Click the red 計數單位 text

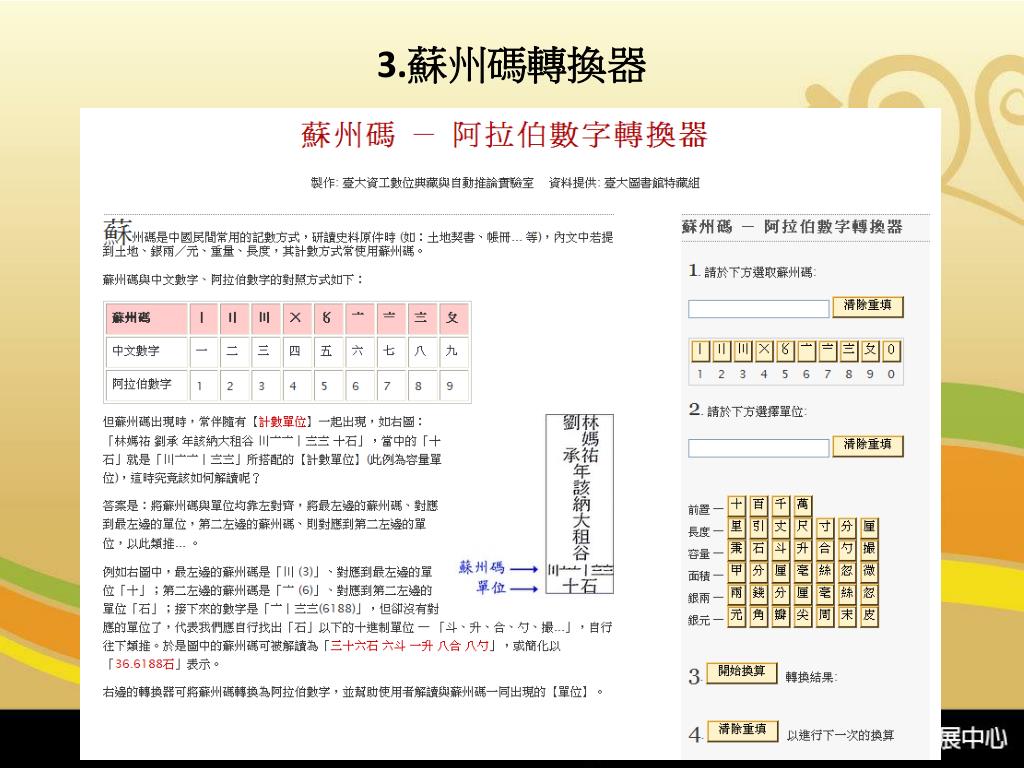click(282, 422)
